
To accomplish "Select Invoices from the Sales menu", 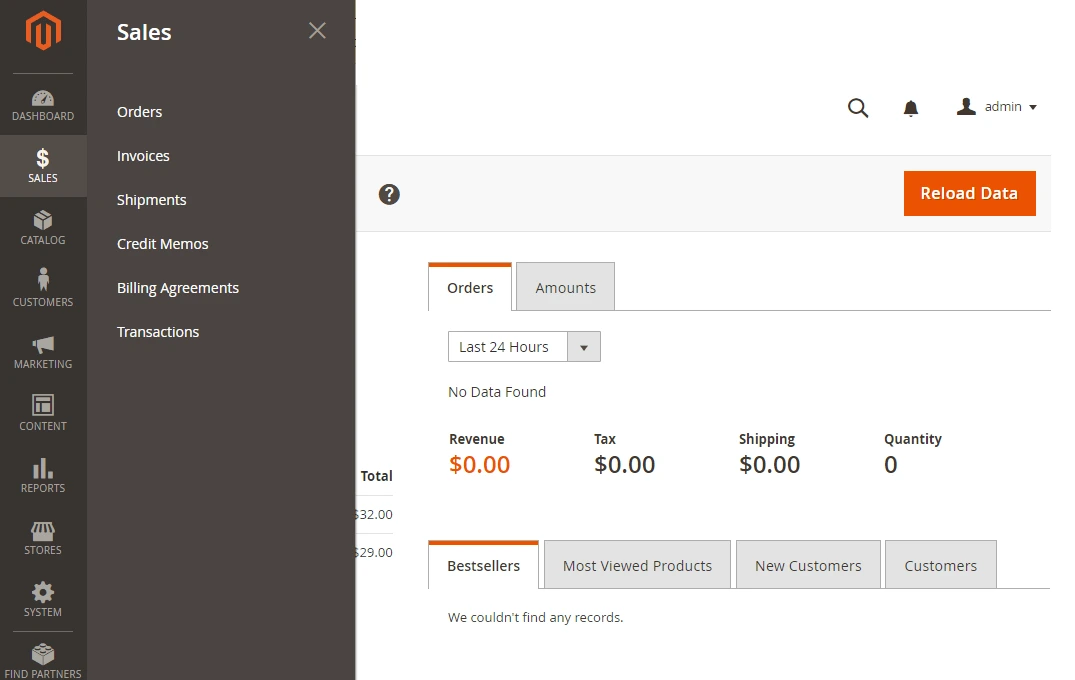I will pyautogui.click(x=143, y=155).
